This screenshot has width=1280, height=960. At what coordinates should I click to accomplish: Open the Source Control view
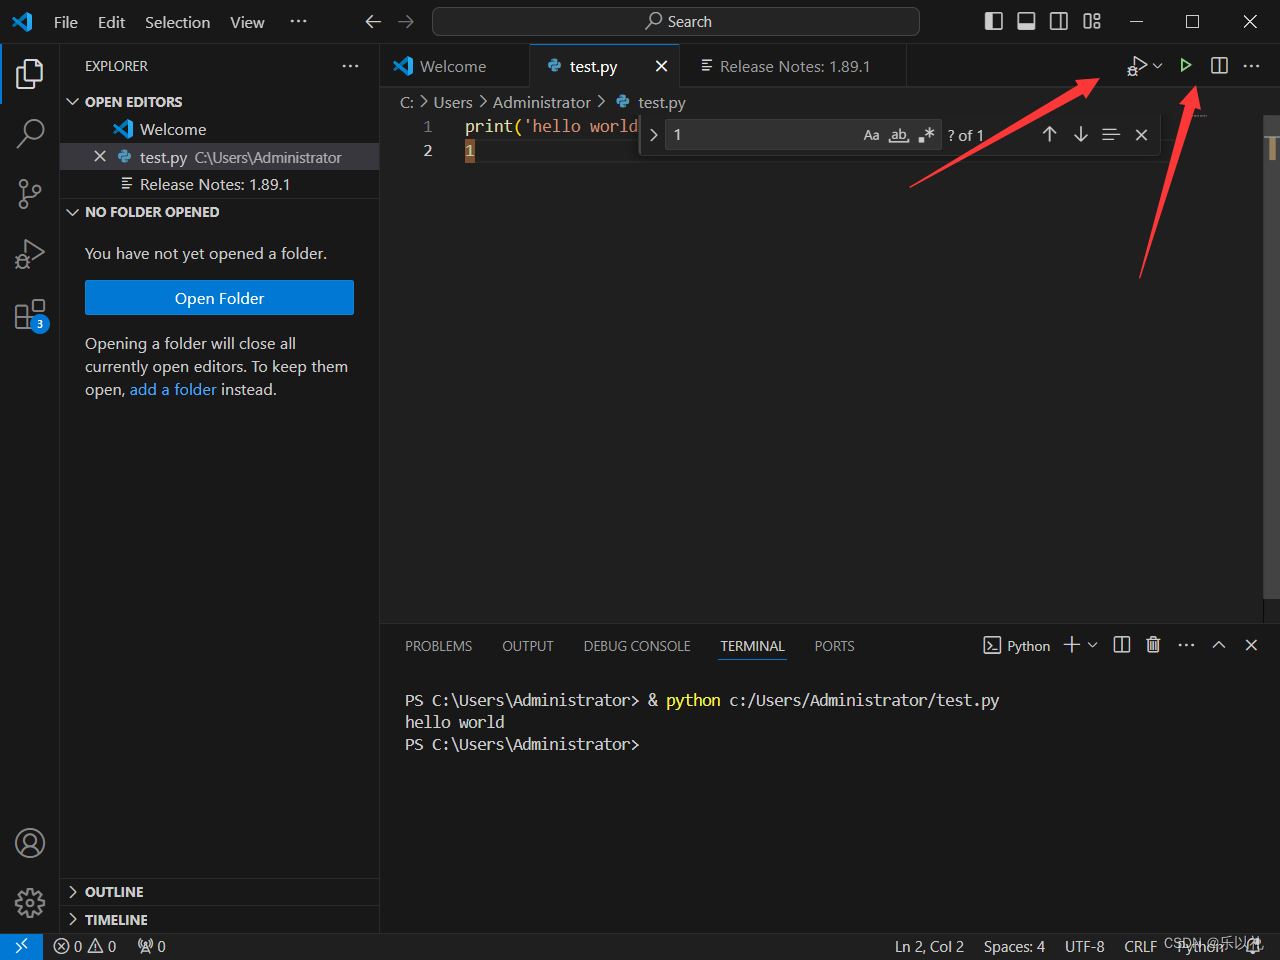(29, 193)
